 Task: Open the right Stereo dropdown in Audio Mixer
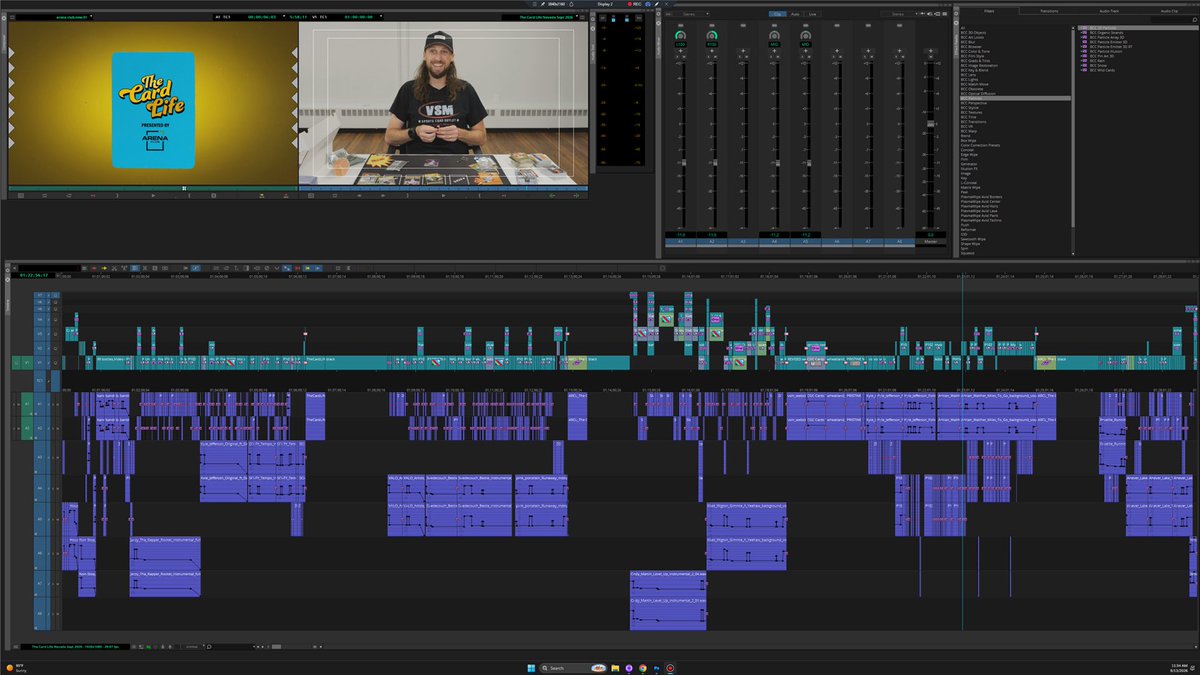tap(900, 14)
